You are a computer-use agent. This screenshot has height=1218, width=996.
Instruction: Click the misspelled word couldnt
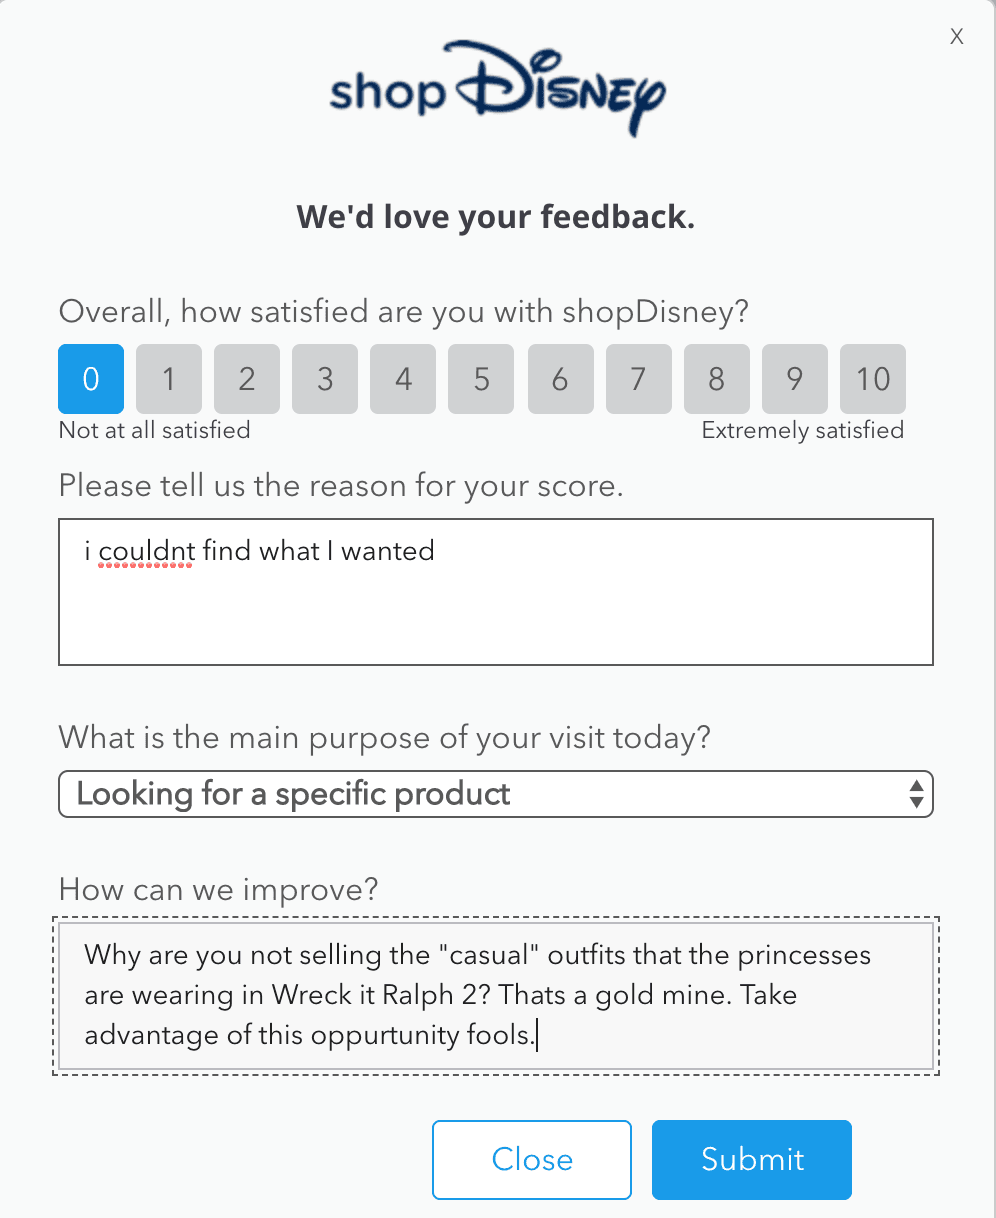tap(146, 551)
